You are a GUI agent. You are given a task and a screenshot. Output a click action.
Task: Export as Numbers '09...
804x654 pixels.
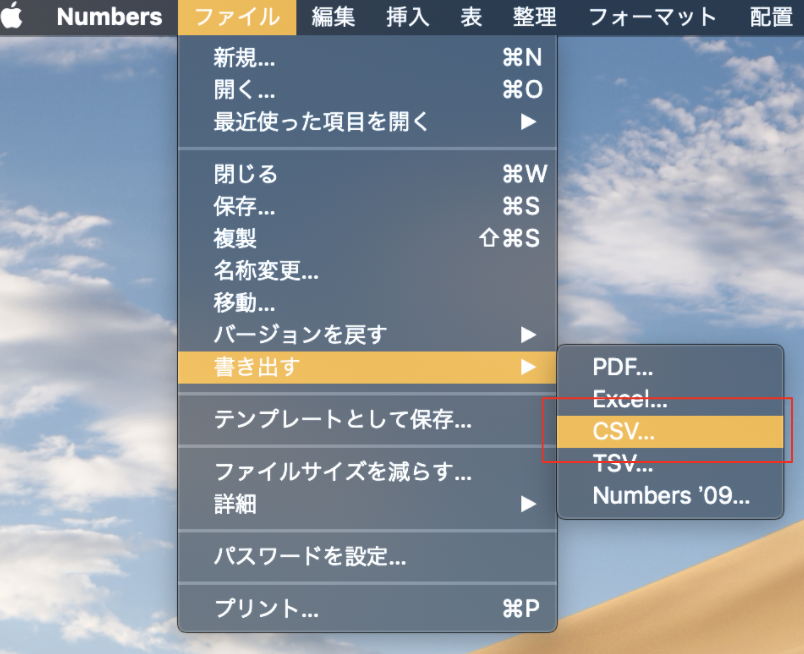670,496
